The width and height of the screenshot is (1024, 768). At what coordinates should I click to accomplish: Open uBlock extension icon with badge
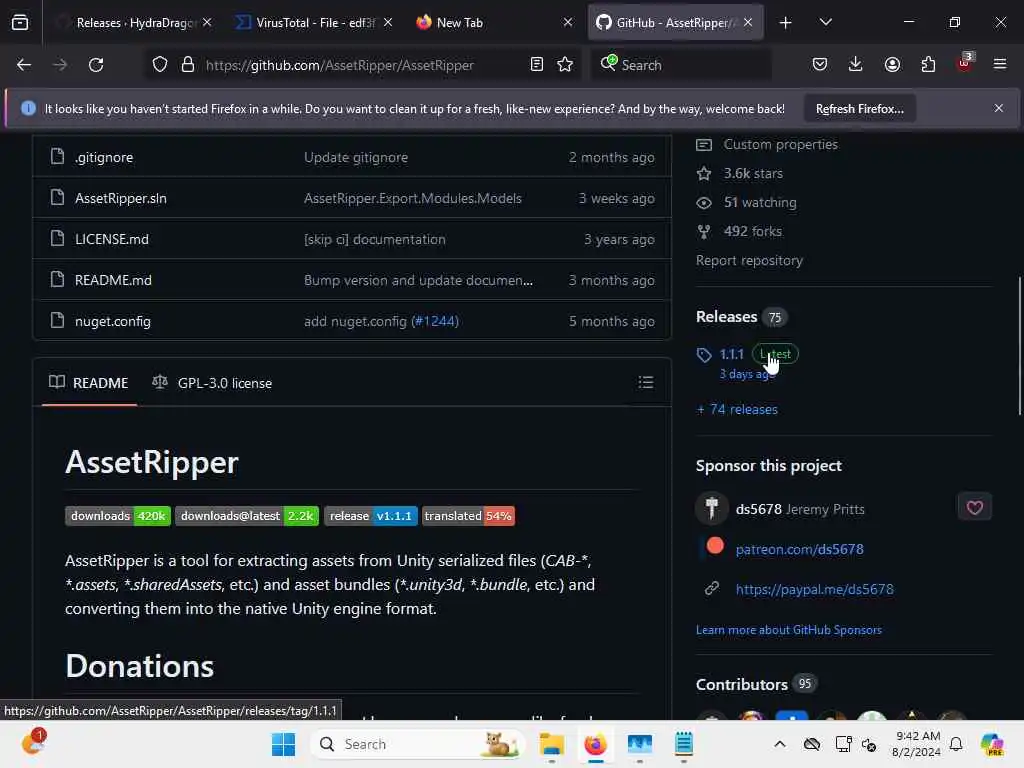[x=965, y=63]
